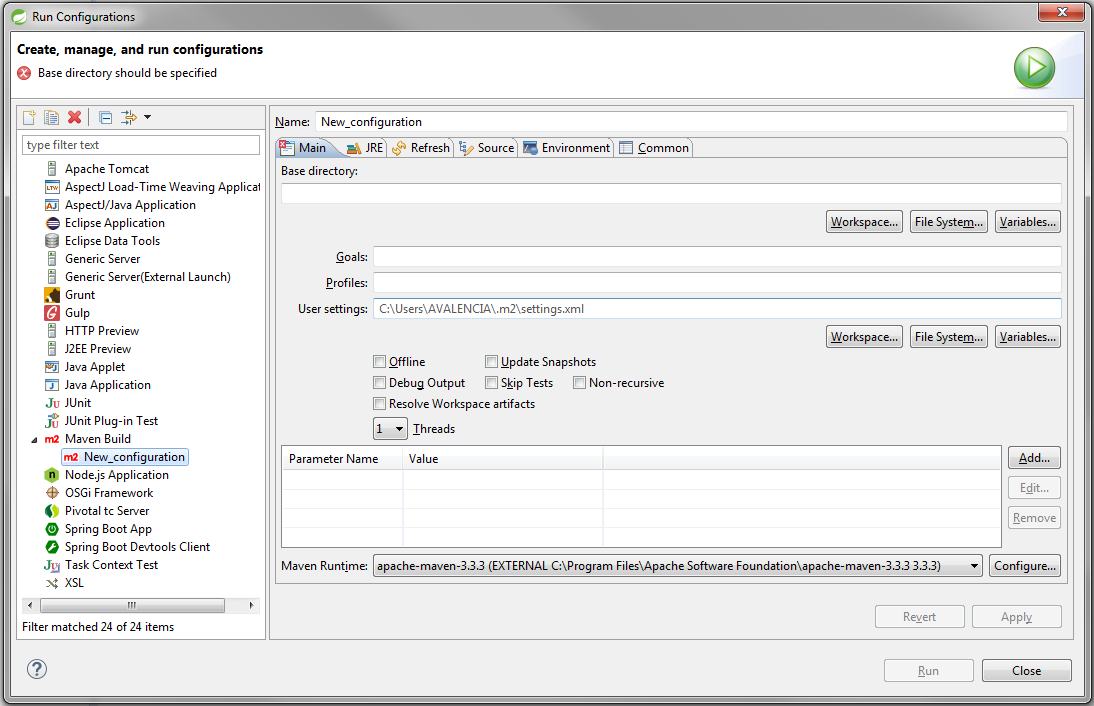Open the filter dropdown arrow in toolbar
This screenshot has width=1094, height=706.
(147, 117)
